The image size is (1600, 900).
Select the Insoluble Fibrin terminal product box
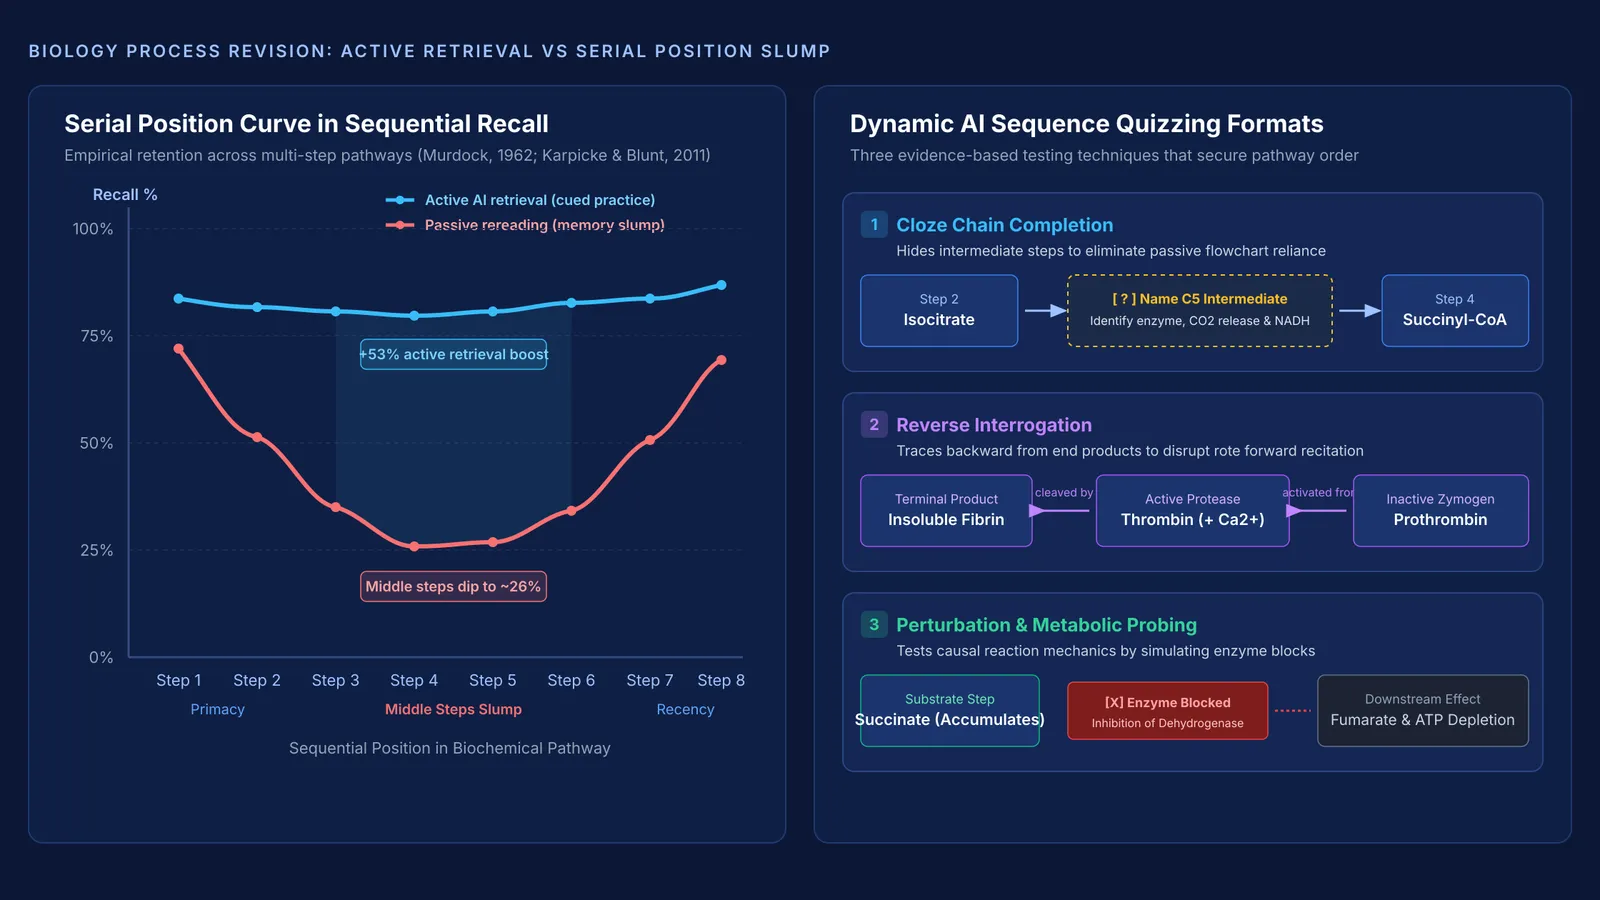coord(946,510)
